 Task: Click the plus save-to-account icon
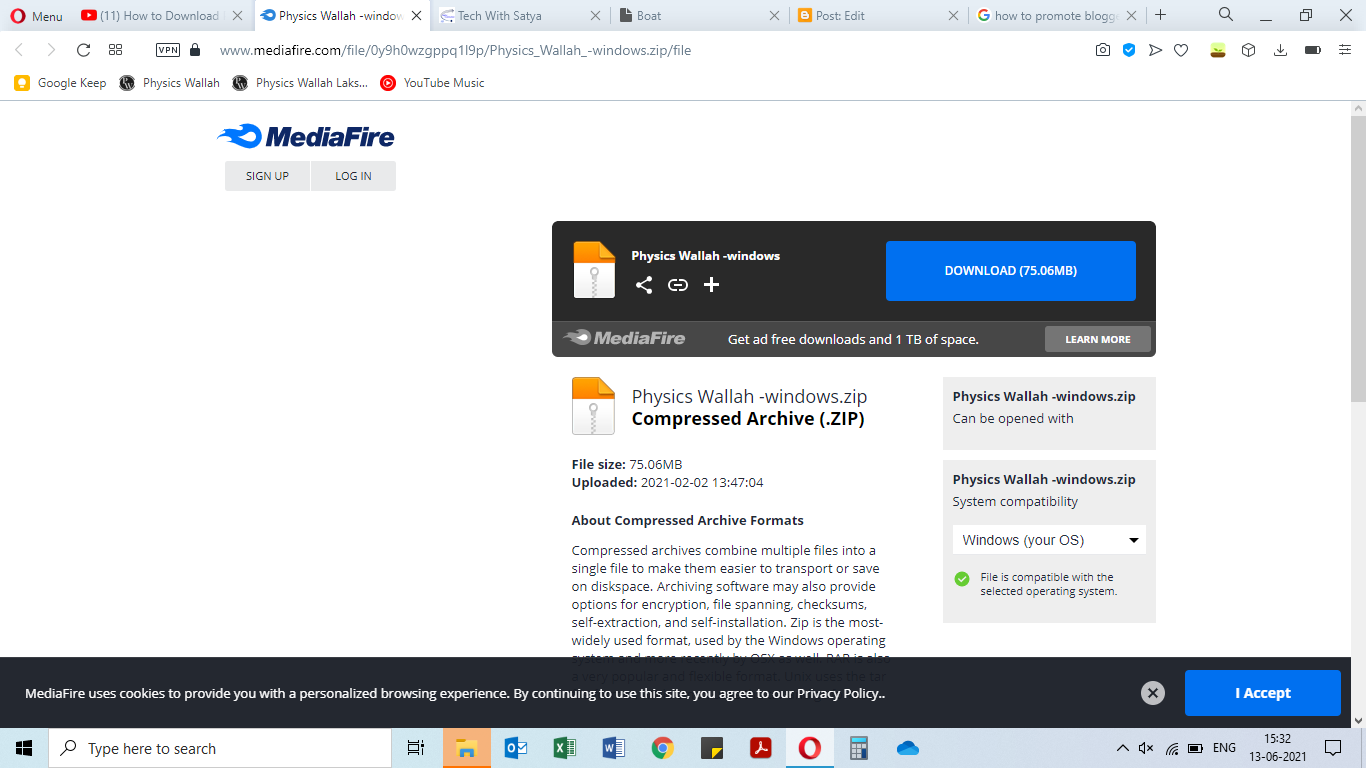(x=711, y=285)
